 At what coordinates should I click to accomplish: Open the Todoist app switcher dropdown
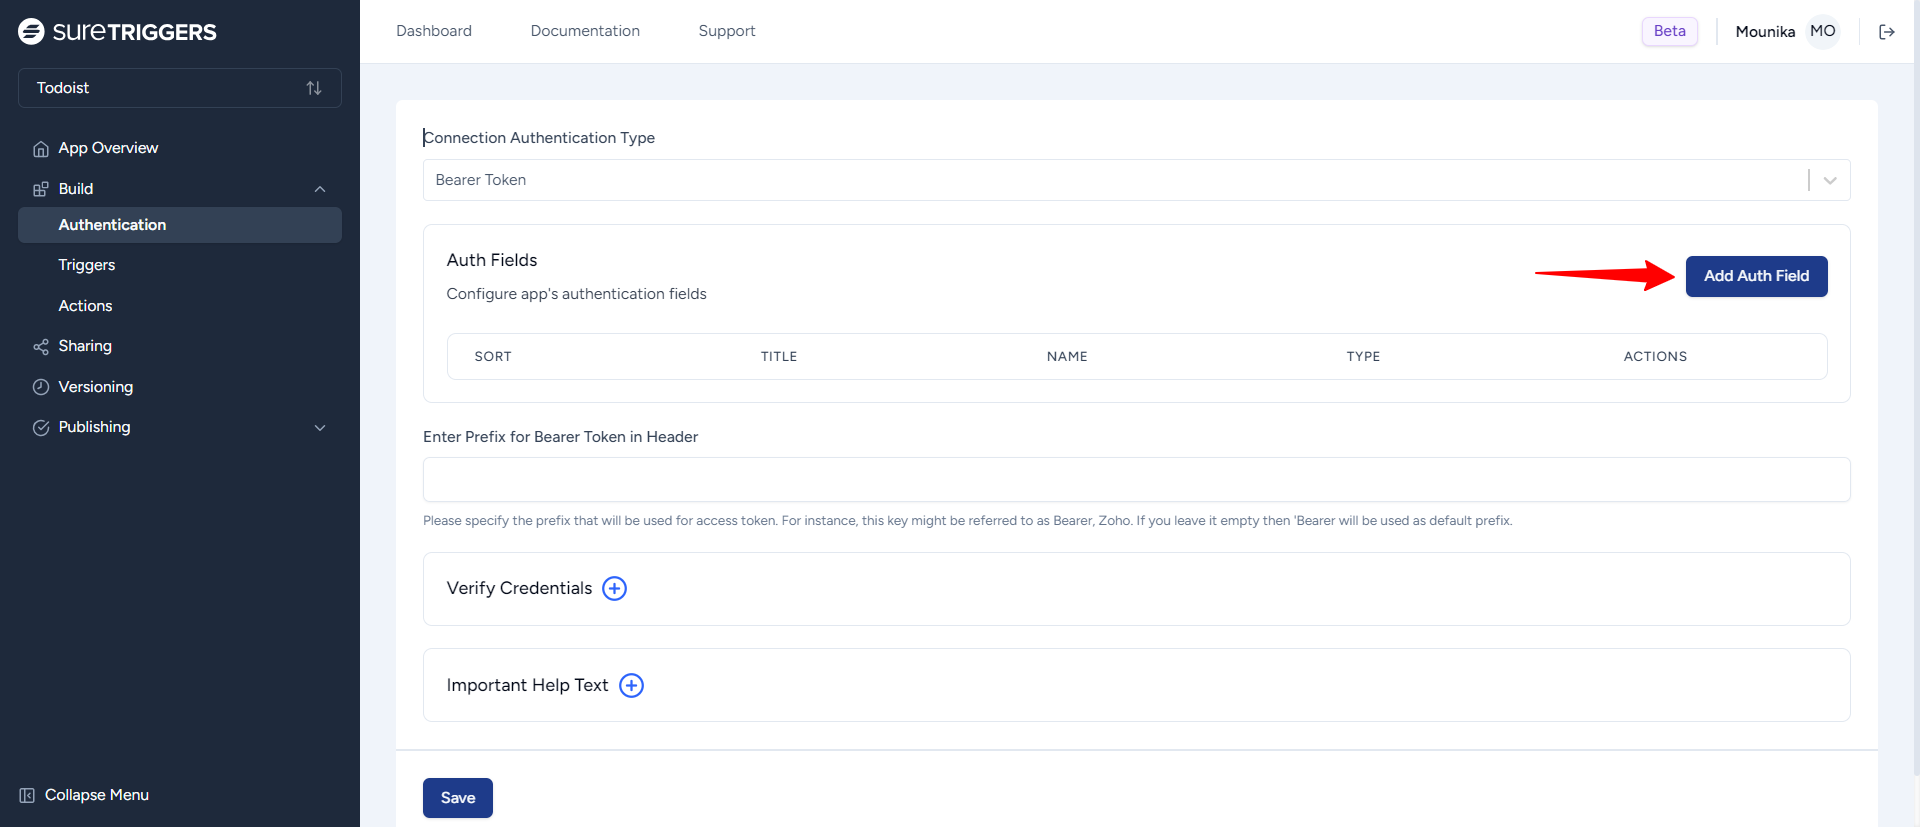tap(180, 88)
